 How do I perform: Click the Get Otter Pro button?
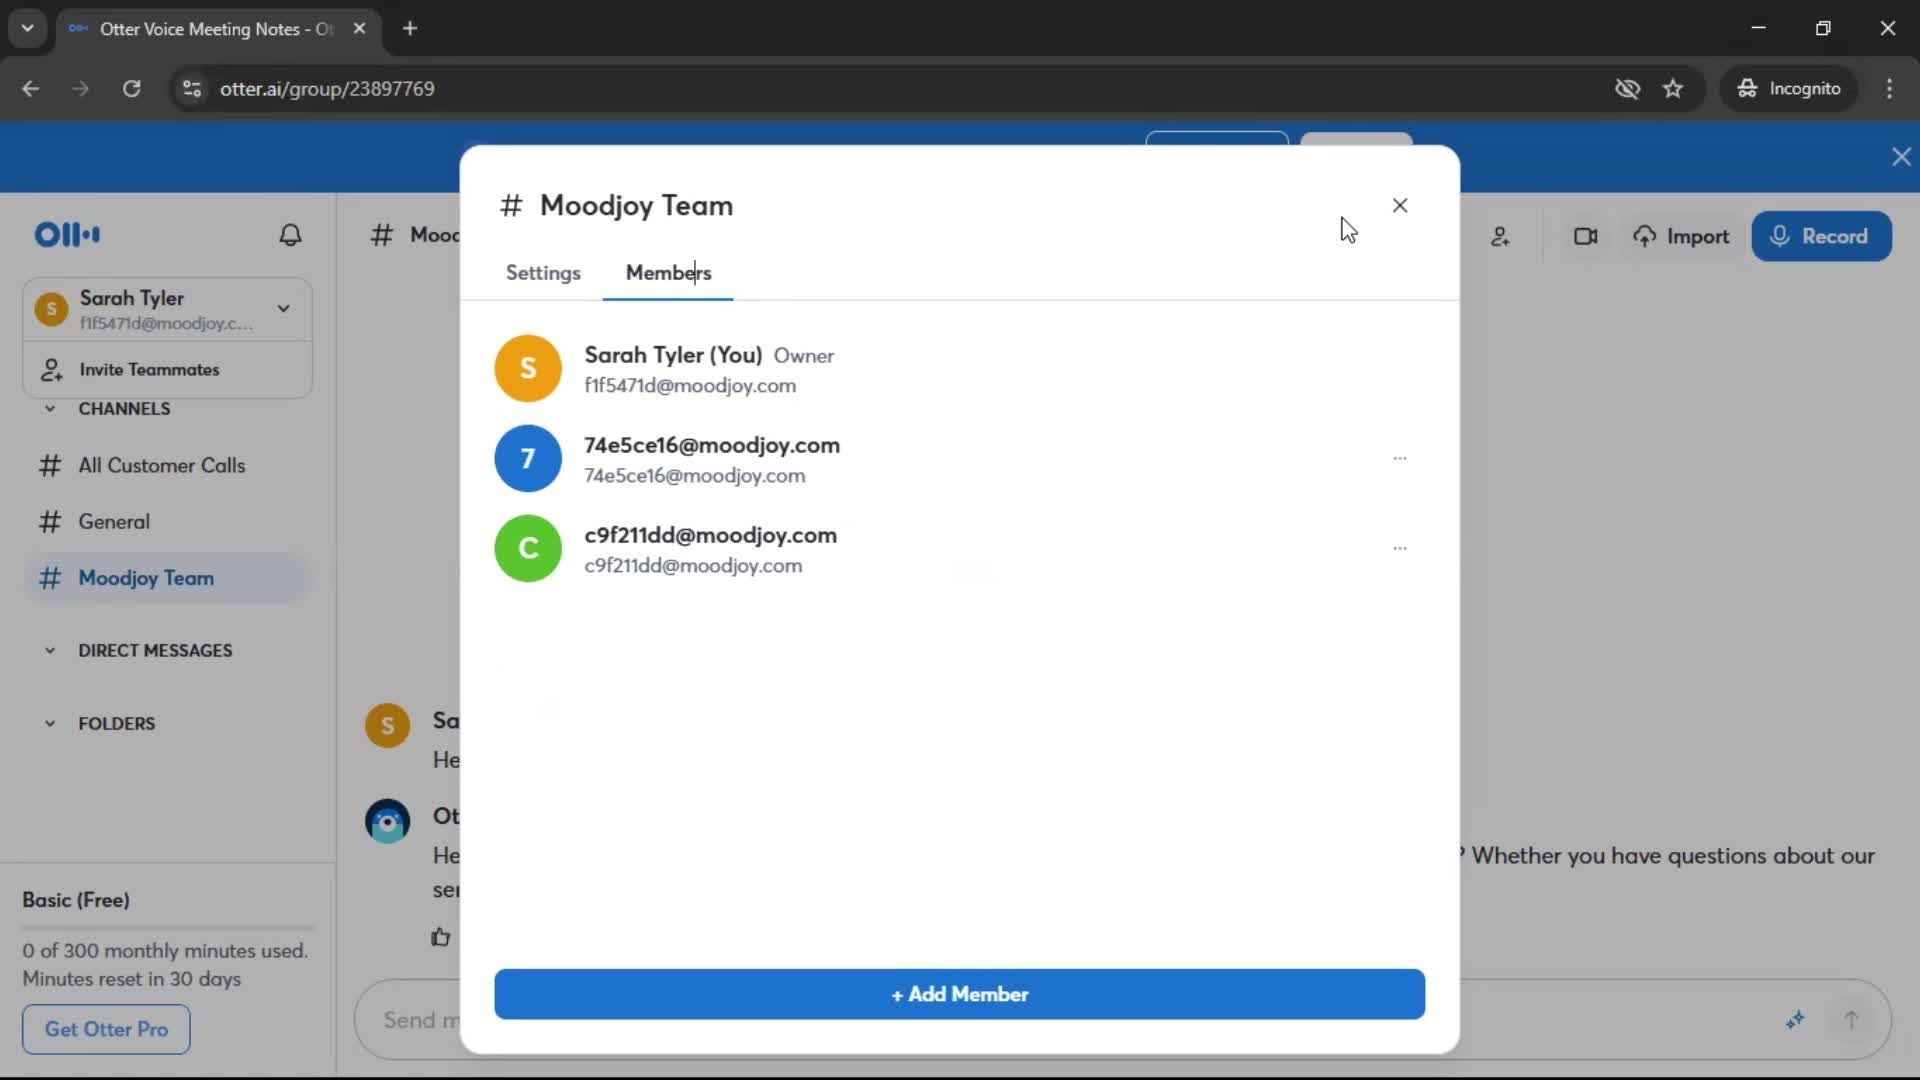tap(106, 1029)
